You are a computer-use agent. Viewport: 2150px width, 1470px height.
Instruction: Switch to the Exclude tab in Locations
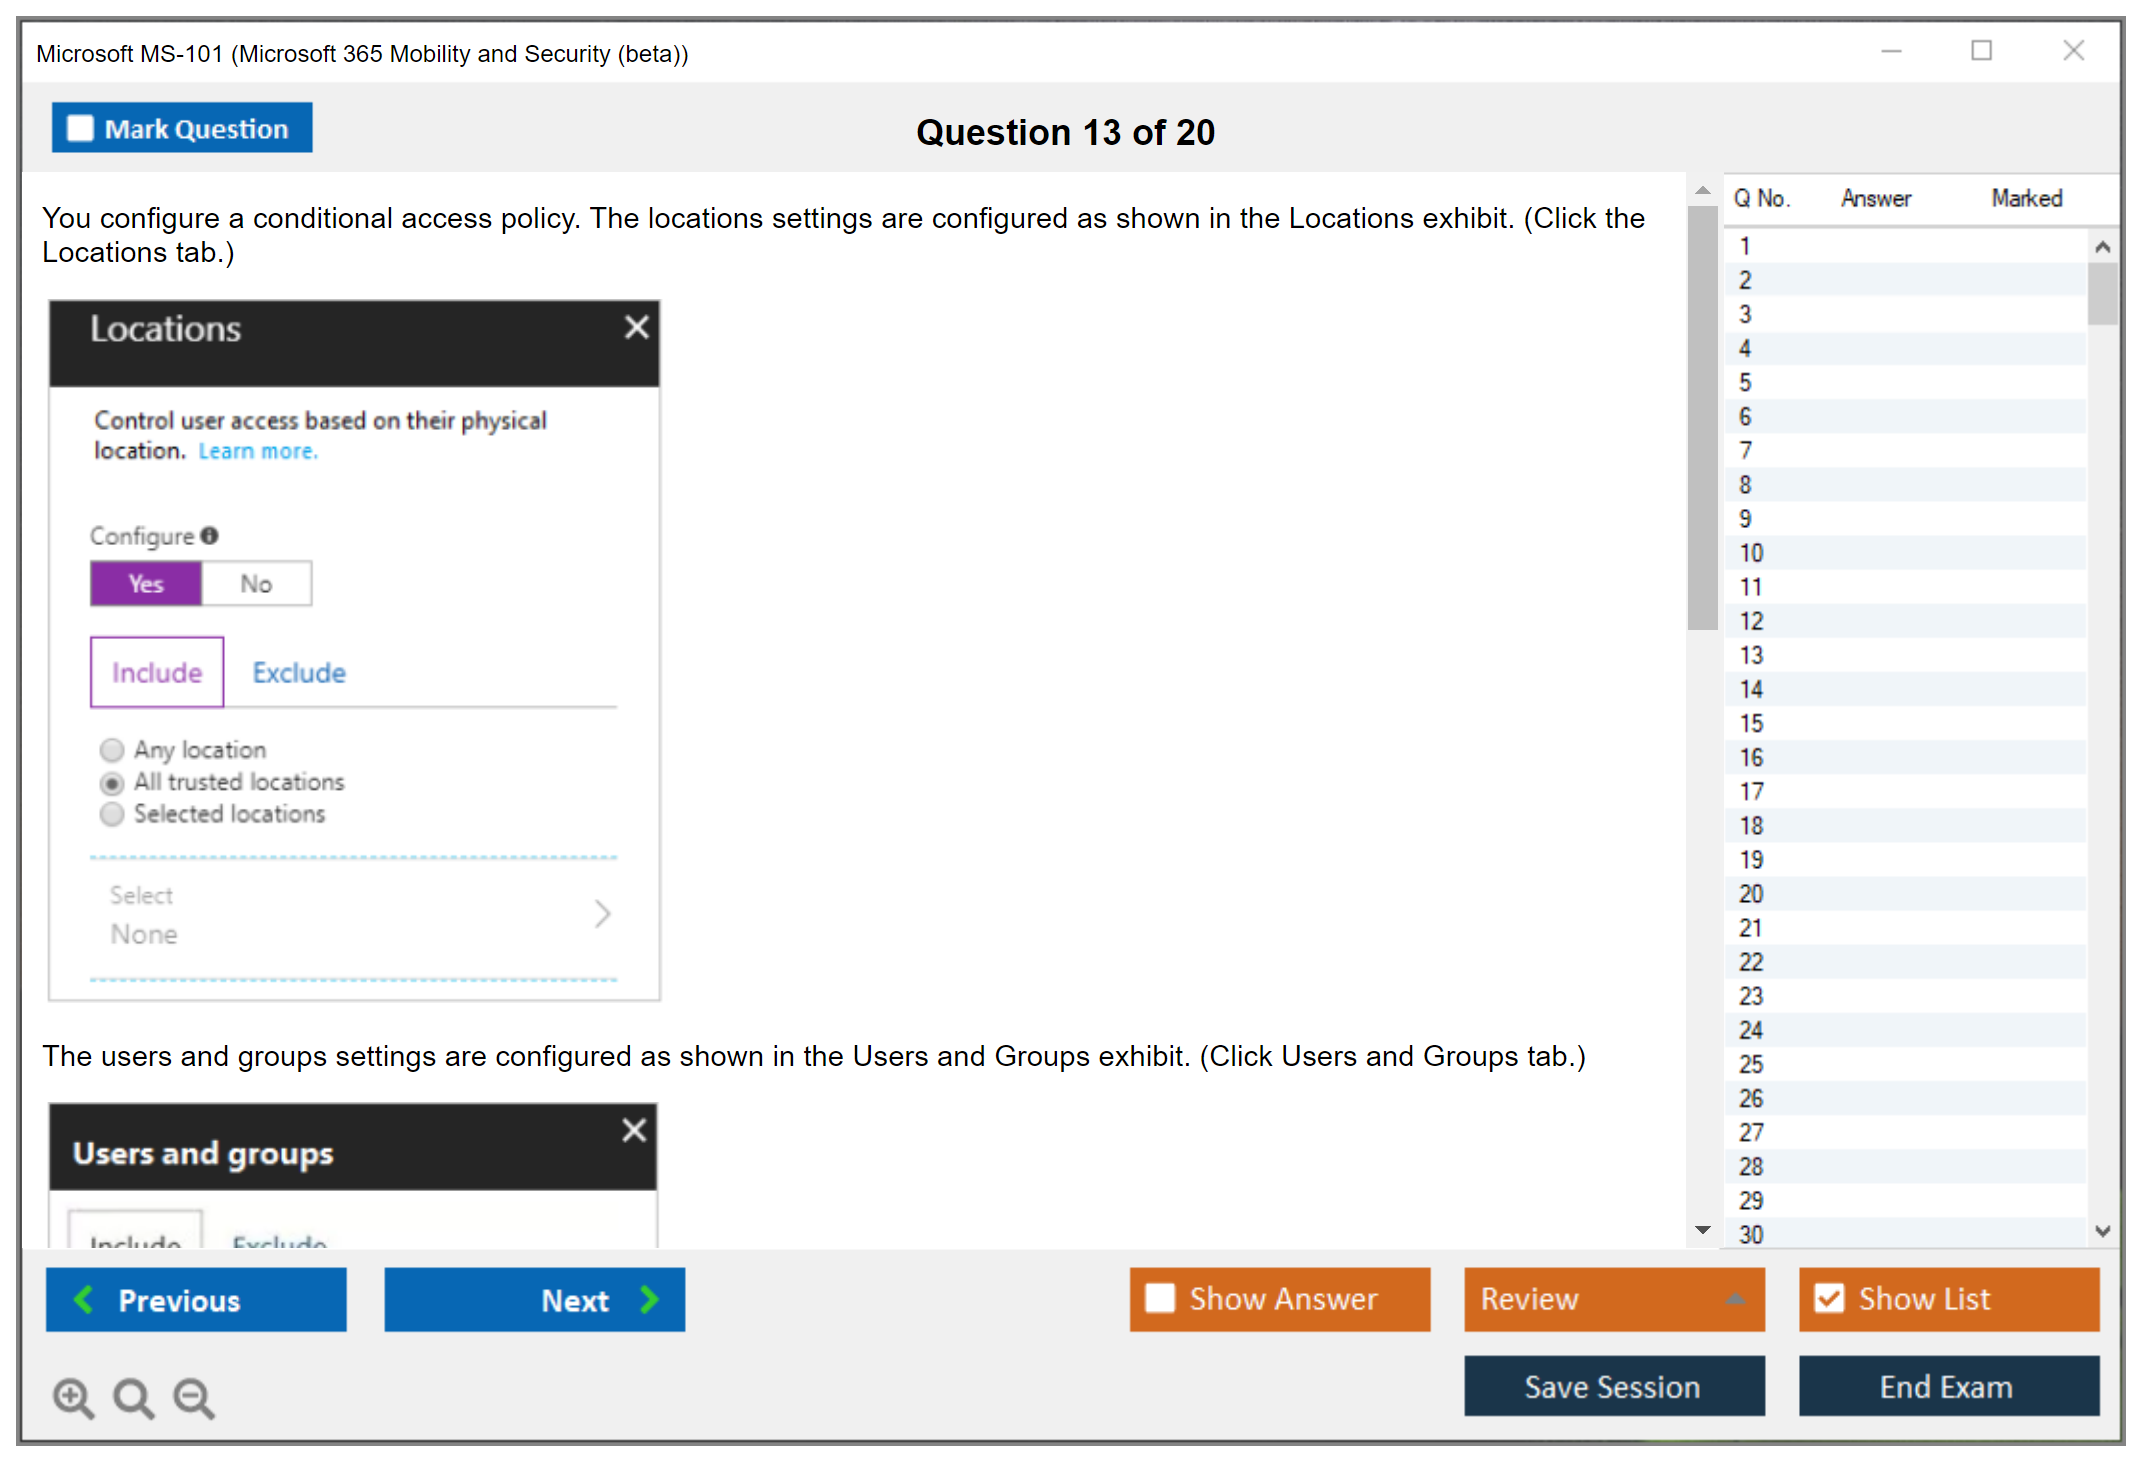[298, 673]
